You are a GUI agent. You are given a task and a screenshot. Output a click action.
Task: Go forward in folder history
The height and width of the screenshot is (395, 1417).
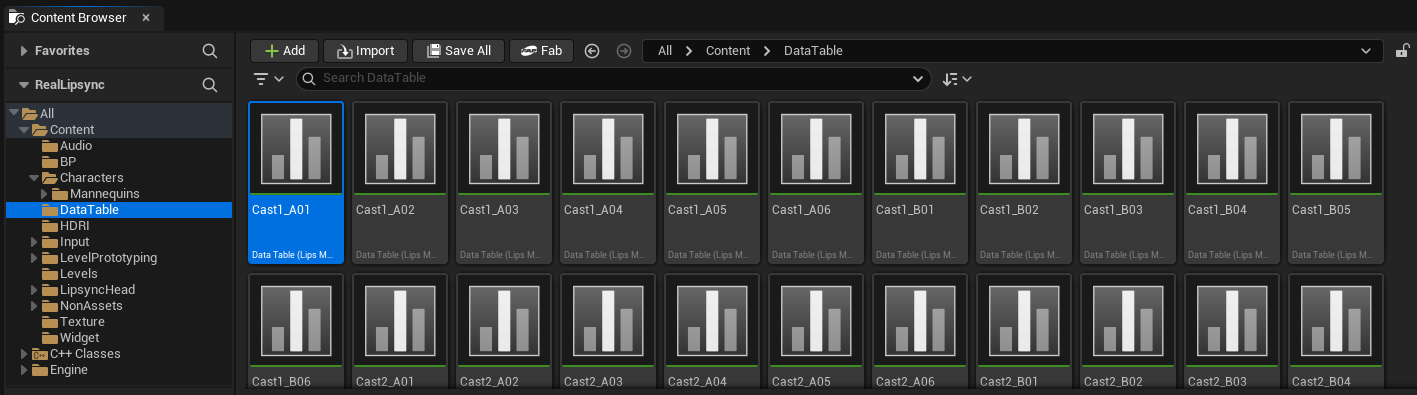coord(624,51)
